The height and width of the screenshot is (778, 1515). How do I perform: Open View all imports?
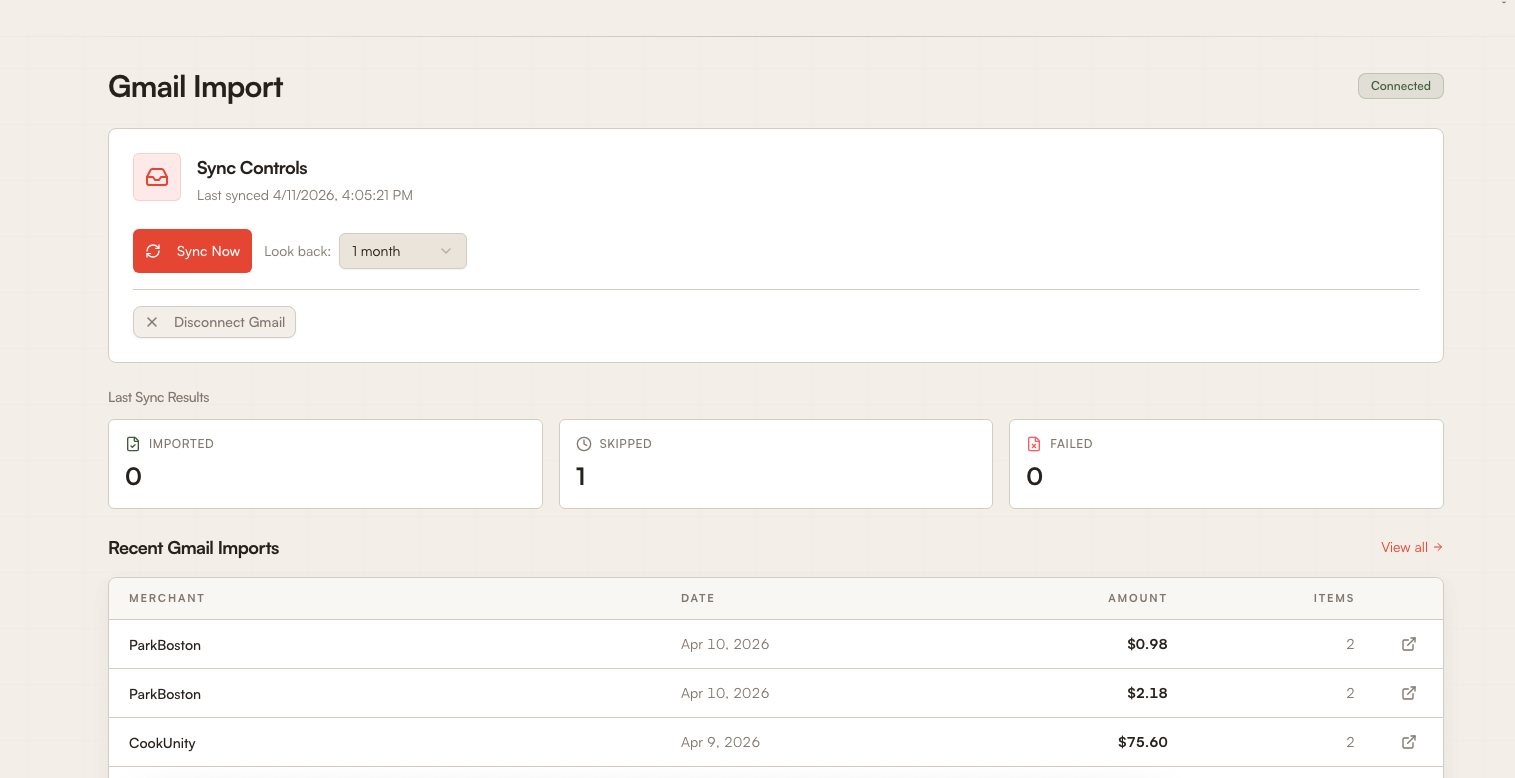click(1411, 547)
